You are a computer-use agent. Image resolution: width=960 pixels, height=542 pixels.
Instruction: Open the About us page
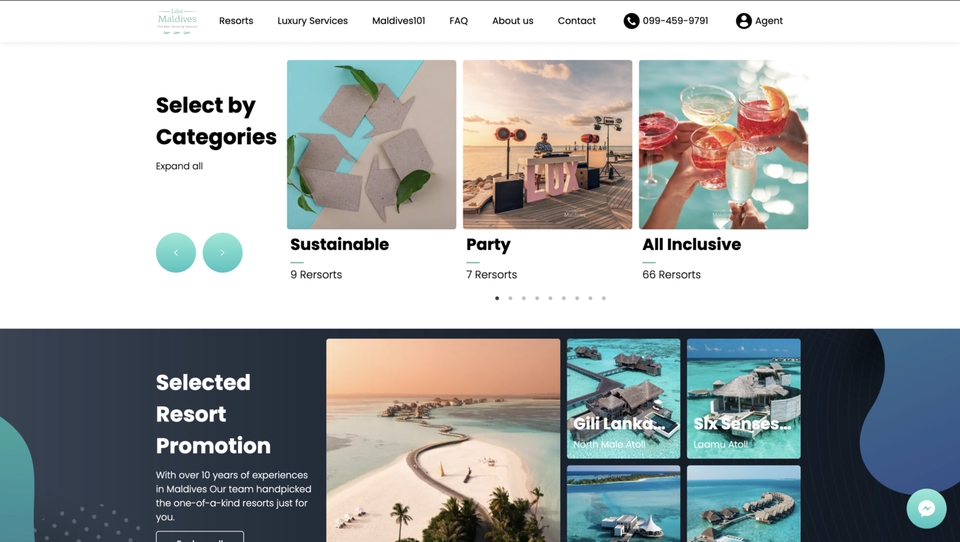(513, 21)
